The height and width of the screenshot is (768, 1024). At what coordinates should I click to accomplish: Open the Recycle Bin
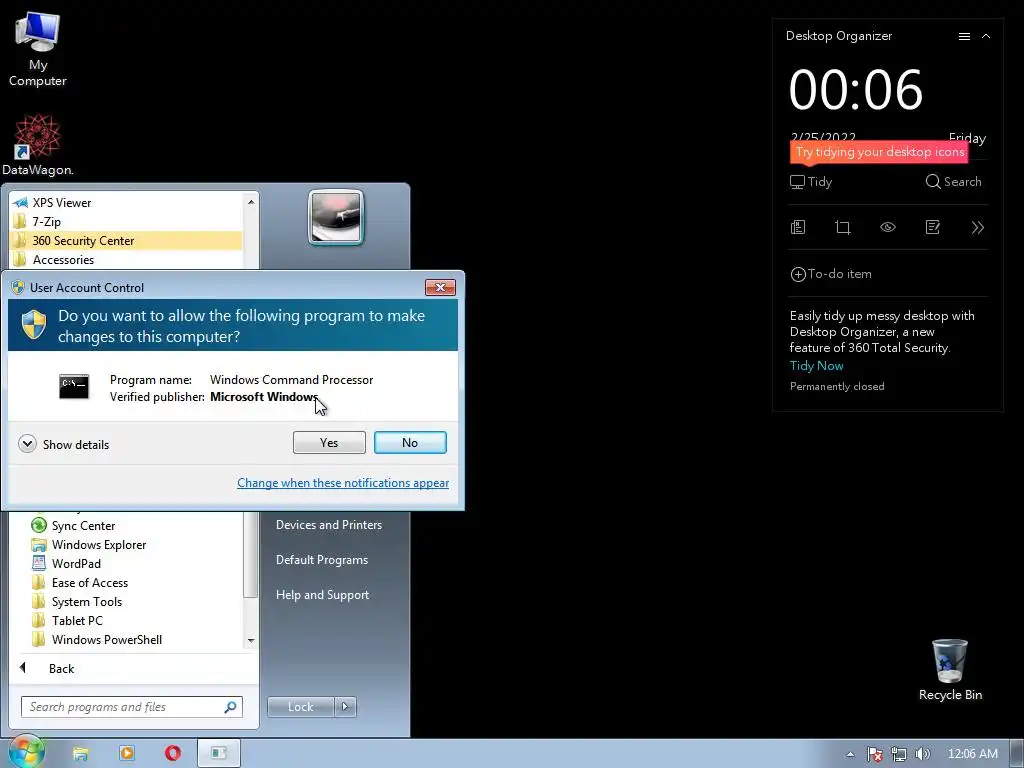coord(950,670)
